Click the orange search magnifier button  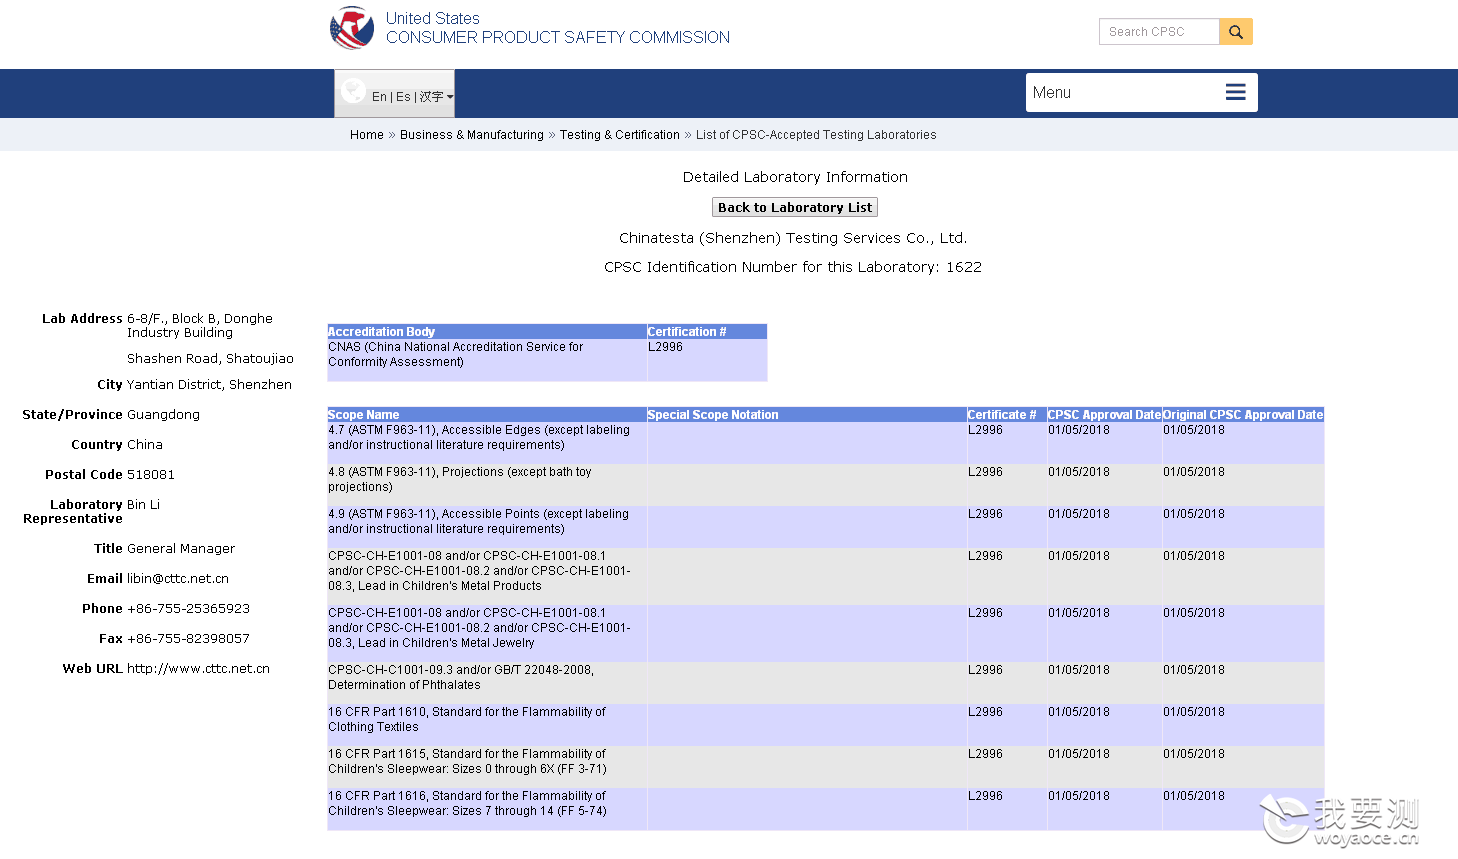tap(1236, 32)
